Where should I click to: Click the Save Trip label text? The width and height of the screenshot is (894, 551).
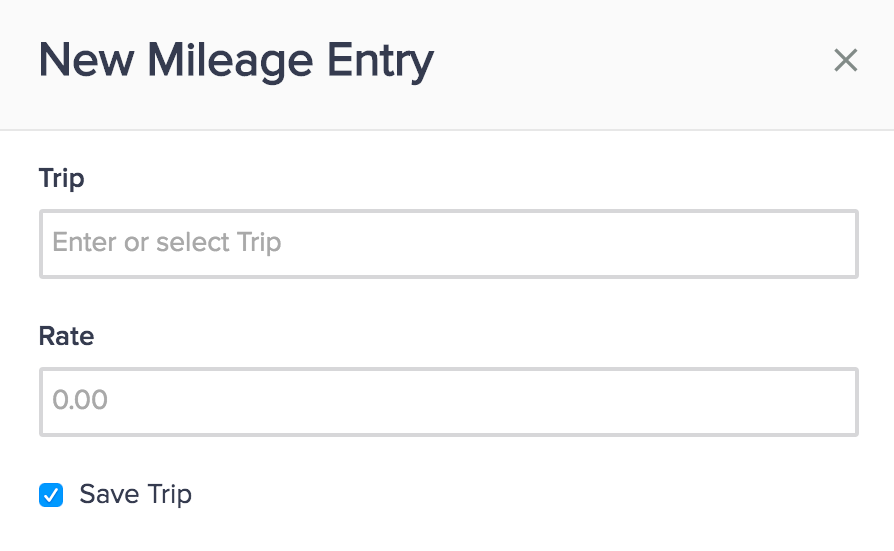[135, 494]
